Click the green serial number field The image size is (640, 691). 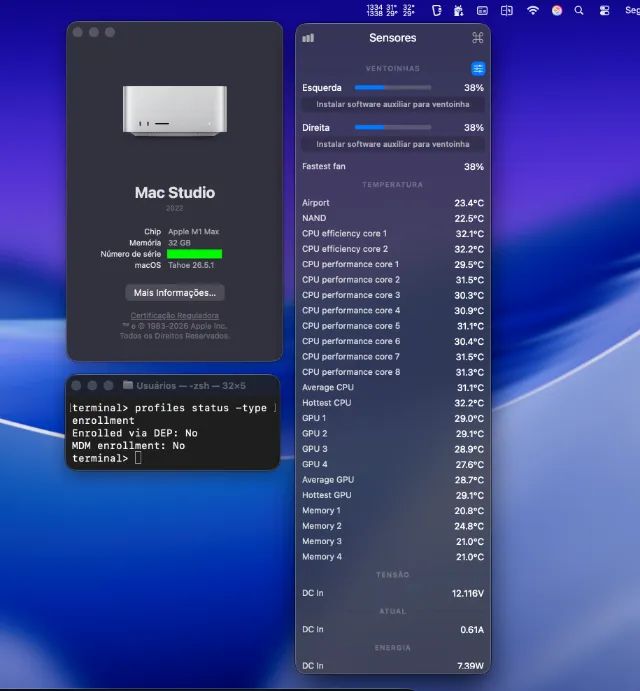(x=194, y=254)
